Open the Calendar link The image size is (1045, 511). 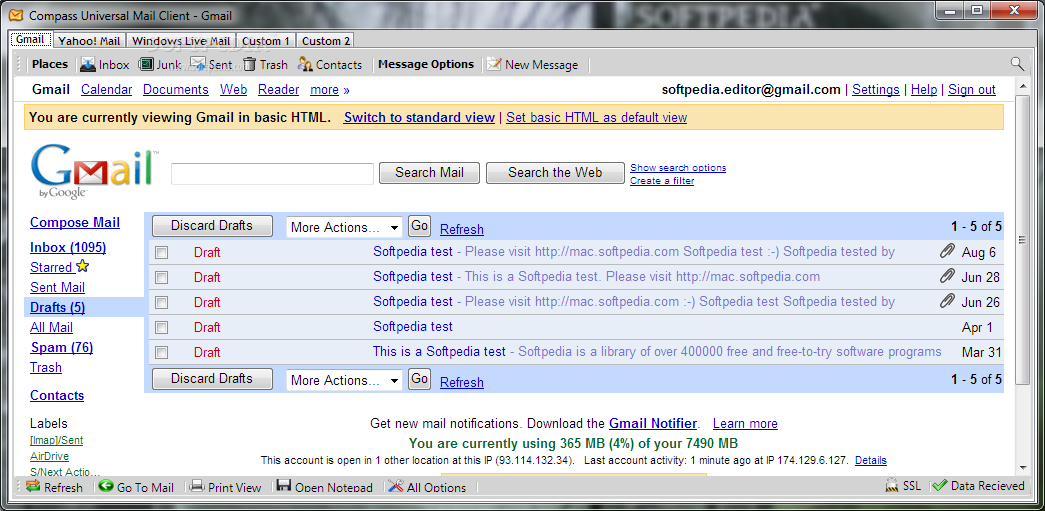107,89
